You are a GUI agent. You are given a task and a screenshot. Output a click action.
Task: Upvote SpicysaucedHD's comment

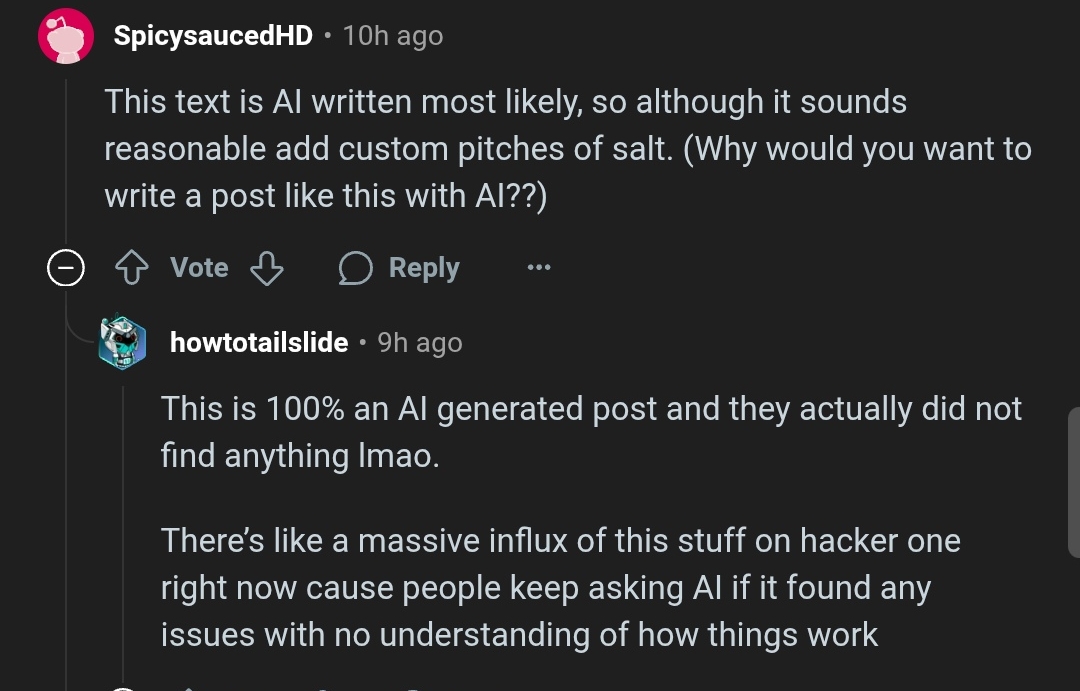coord(130,268)
